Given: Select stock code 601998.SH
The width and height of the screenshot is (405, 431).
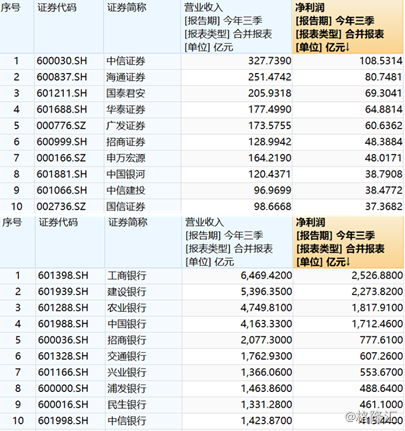Looking at the screenshot, I should pos(63,421).
